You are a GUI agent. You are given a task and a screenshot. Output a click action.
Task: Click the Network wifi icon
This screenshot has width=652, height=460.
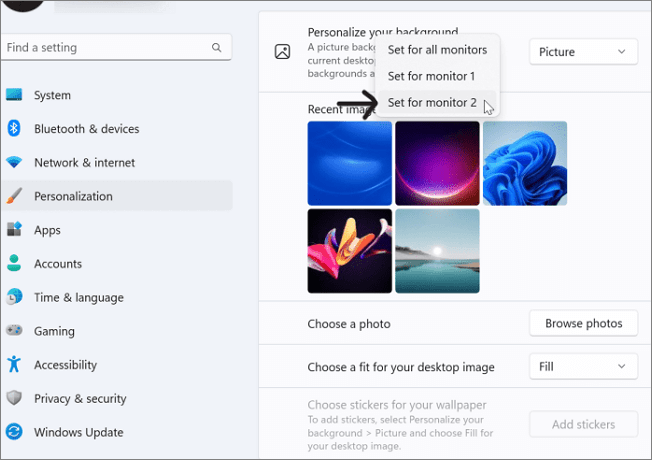[x=14, y=162]
